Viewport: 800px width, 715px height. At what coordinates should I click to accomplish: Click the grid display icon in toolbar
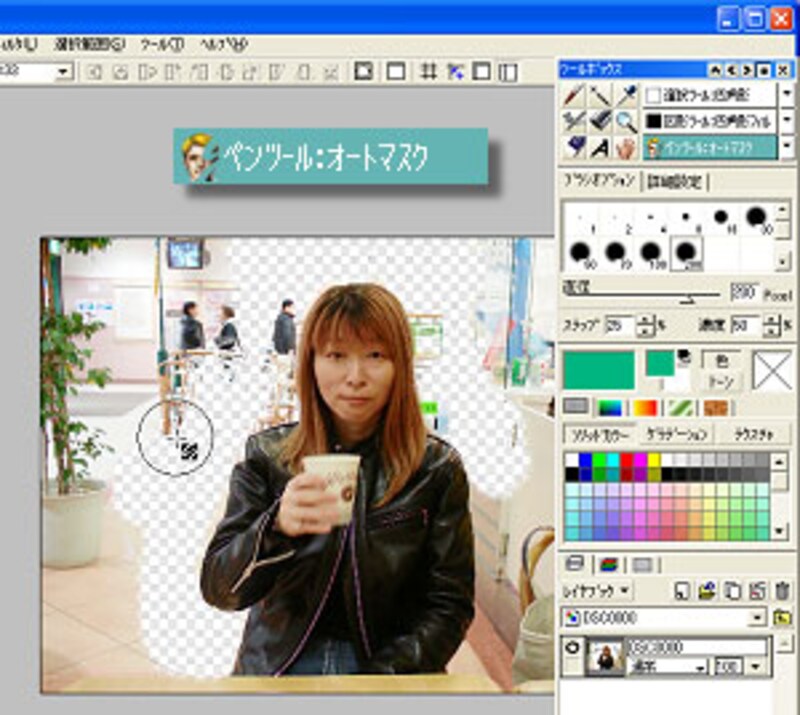coord(428,71)
